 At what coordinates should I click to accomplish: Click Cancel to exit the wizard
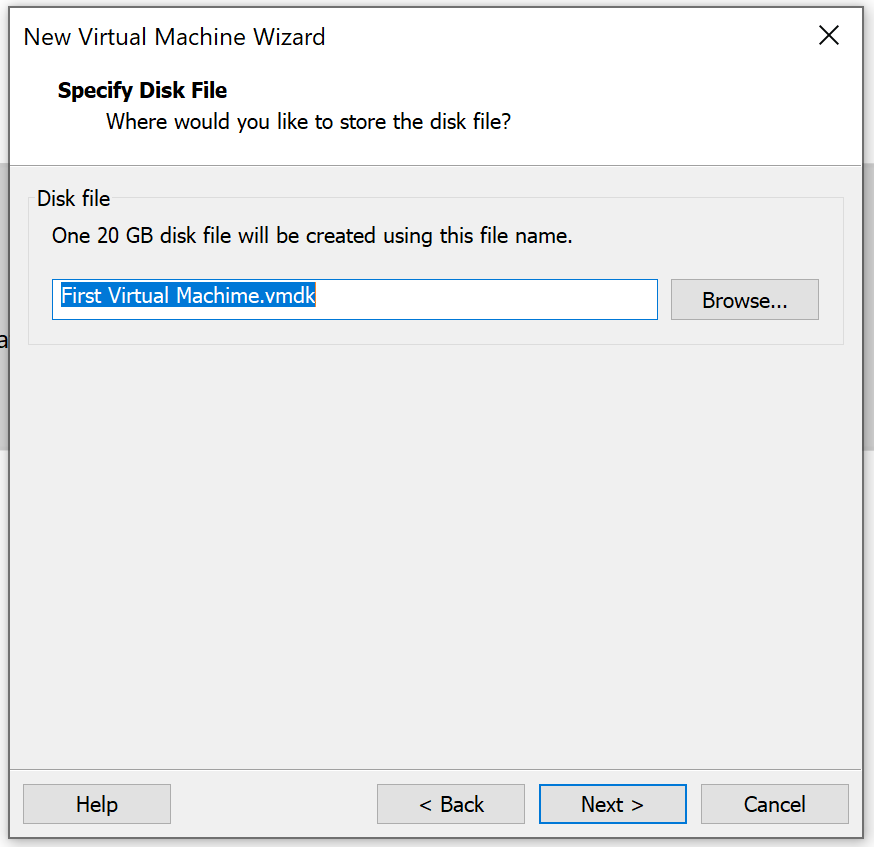[774, 804]
